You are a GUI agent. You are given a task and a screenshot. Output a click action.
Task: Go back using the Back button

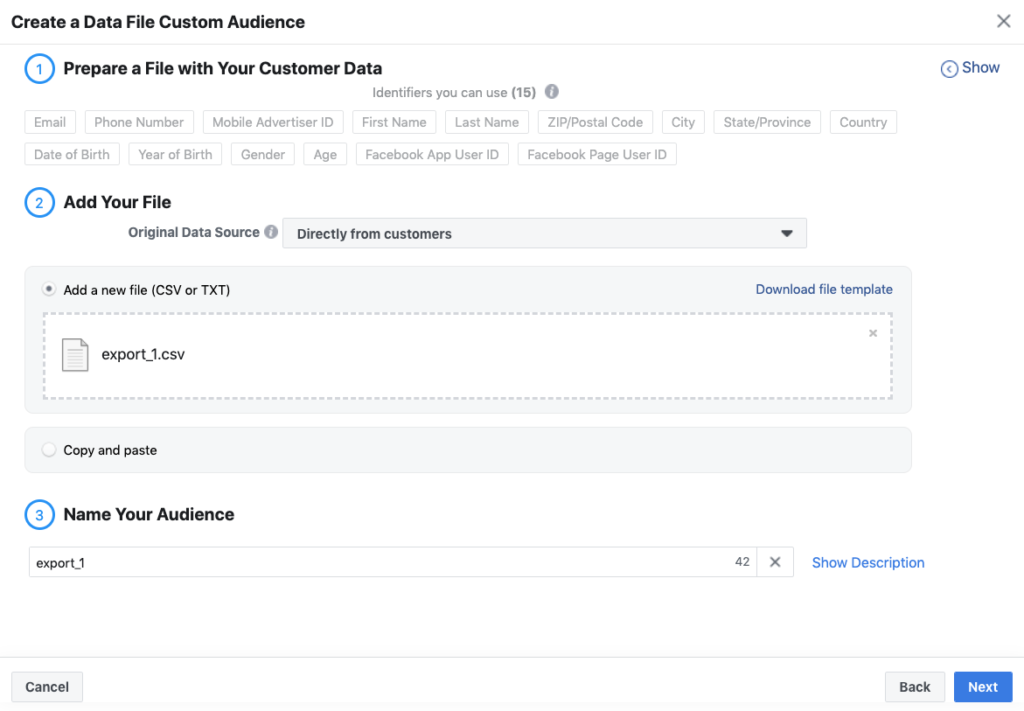914,687
